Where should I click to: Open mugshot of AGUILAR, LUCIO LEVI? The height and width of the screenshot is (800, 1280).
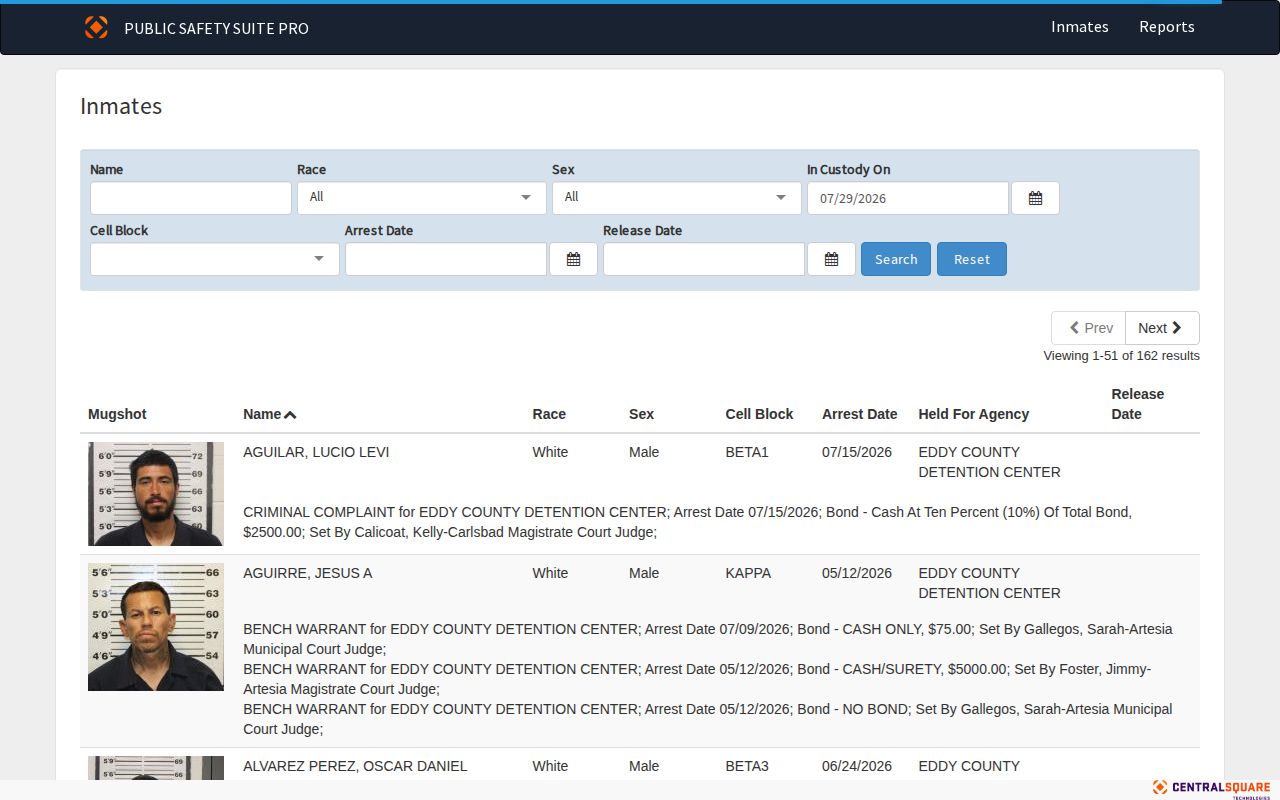(156, 494)
